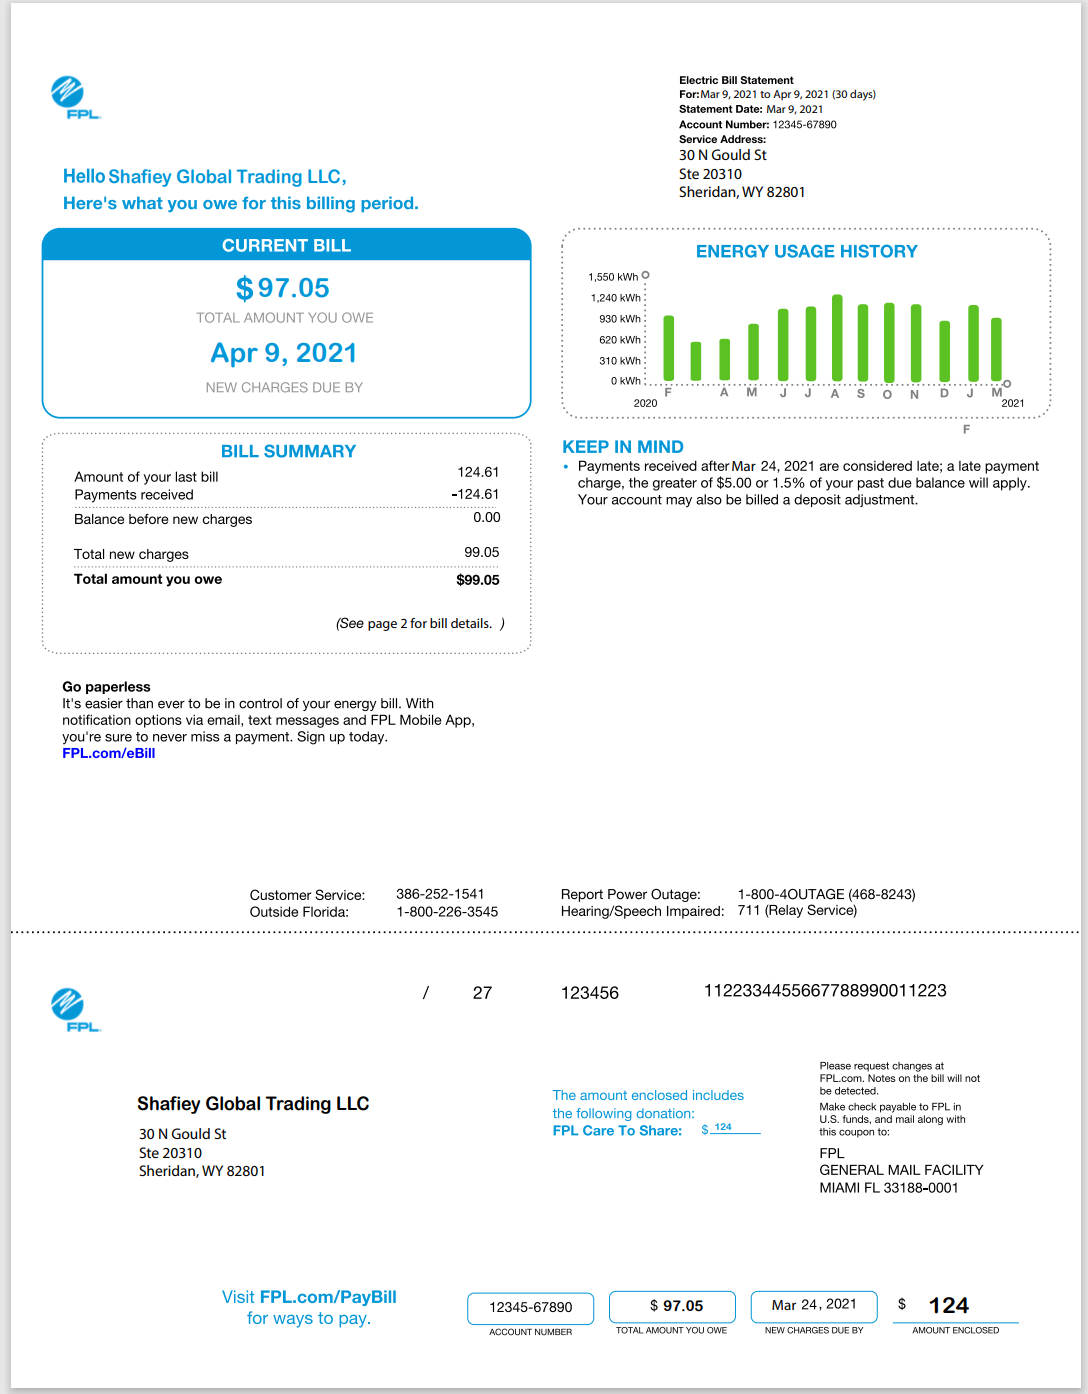Open the FPL.com/eBill link
The height and width of the screenshot is (1394, 1088).
pos(109,753)
